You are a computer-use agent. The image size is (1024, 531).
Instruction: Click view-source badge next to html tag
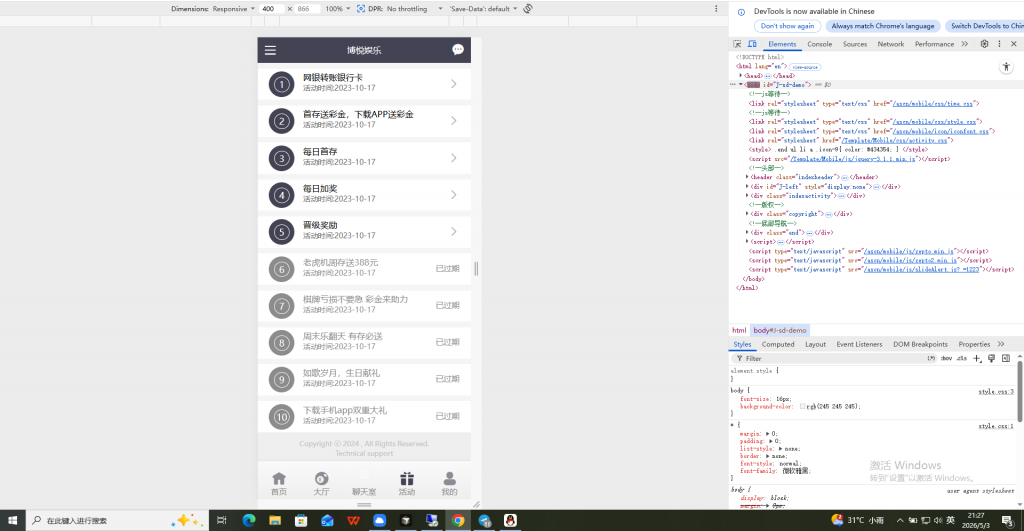pos(805,67)
